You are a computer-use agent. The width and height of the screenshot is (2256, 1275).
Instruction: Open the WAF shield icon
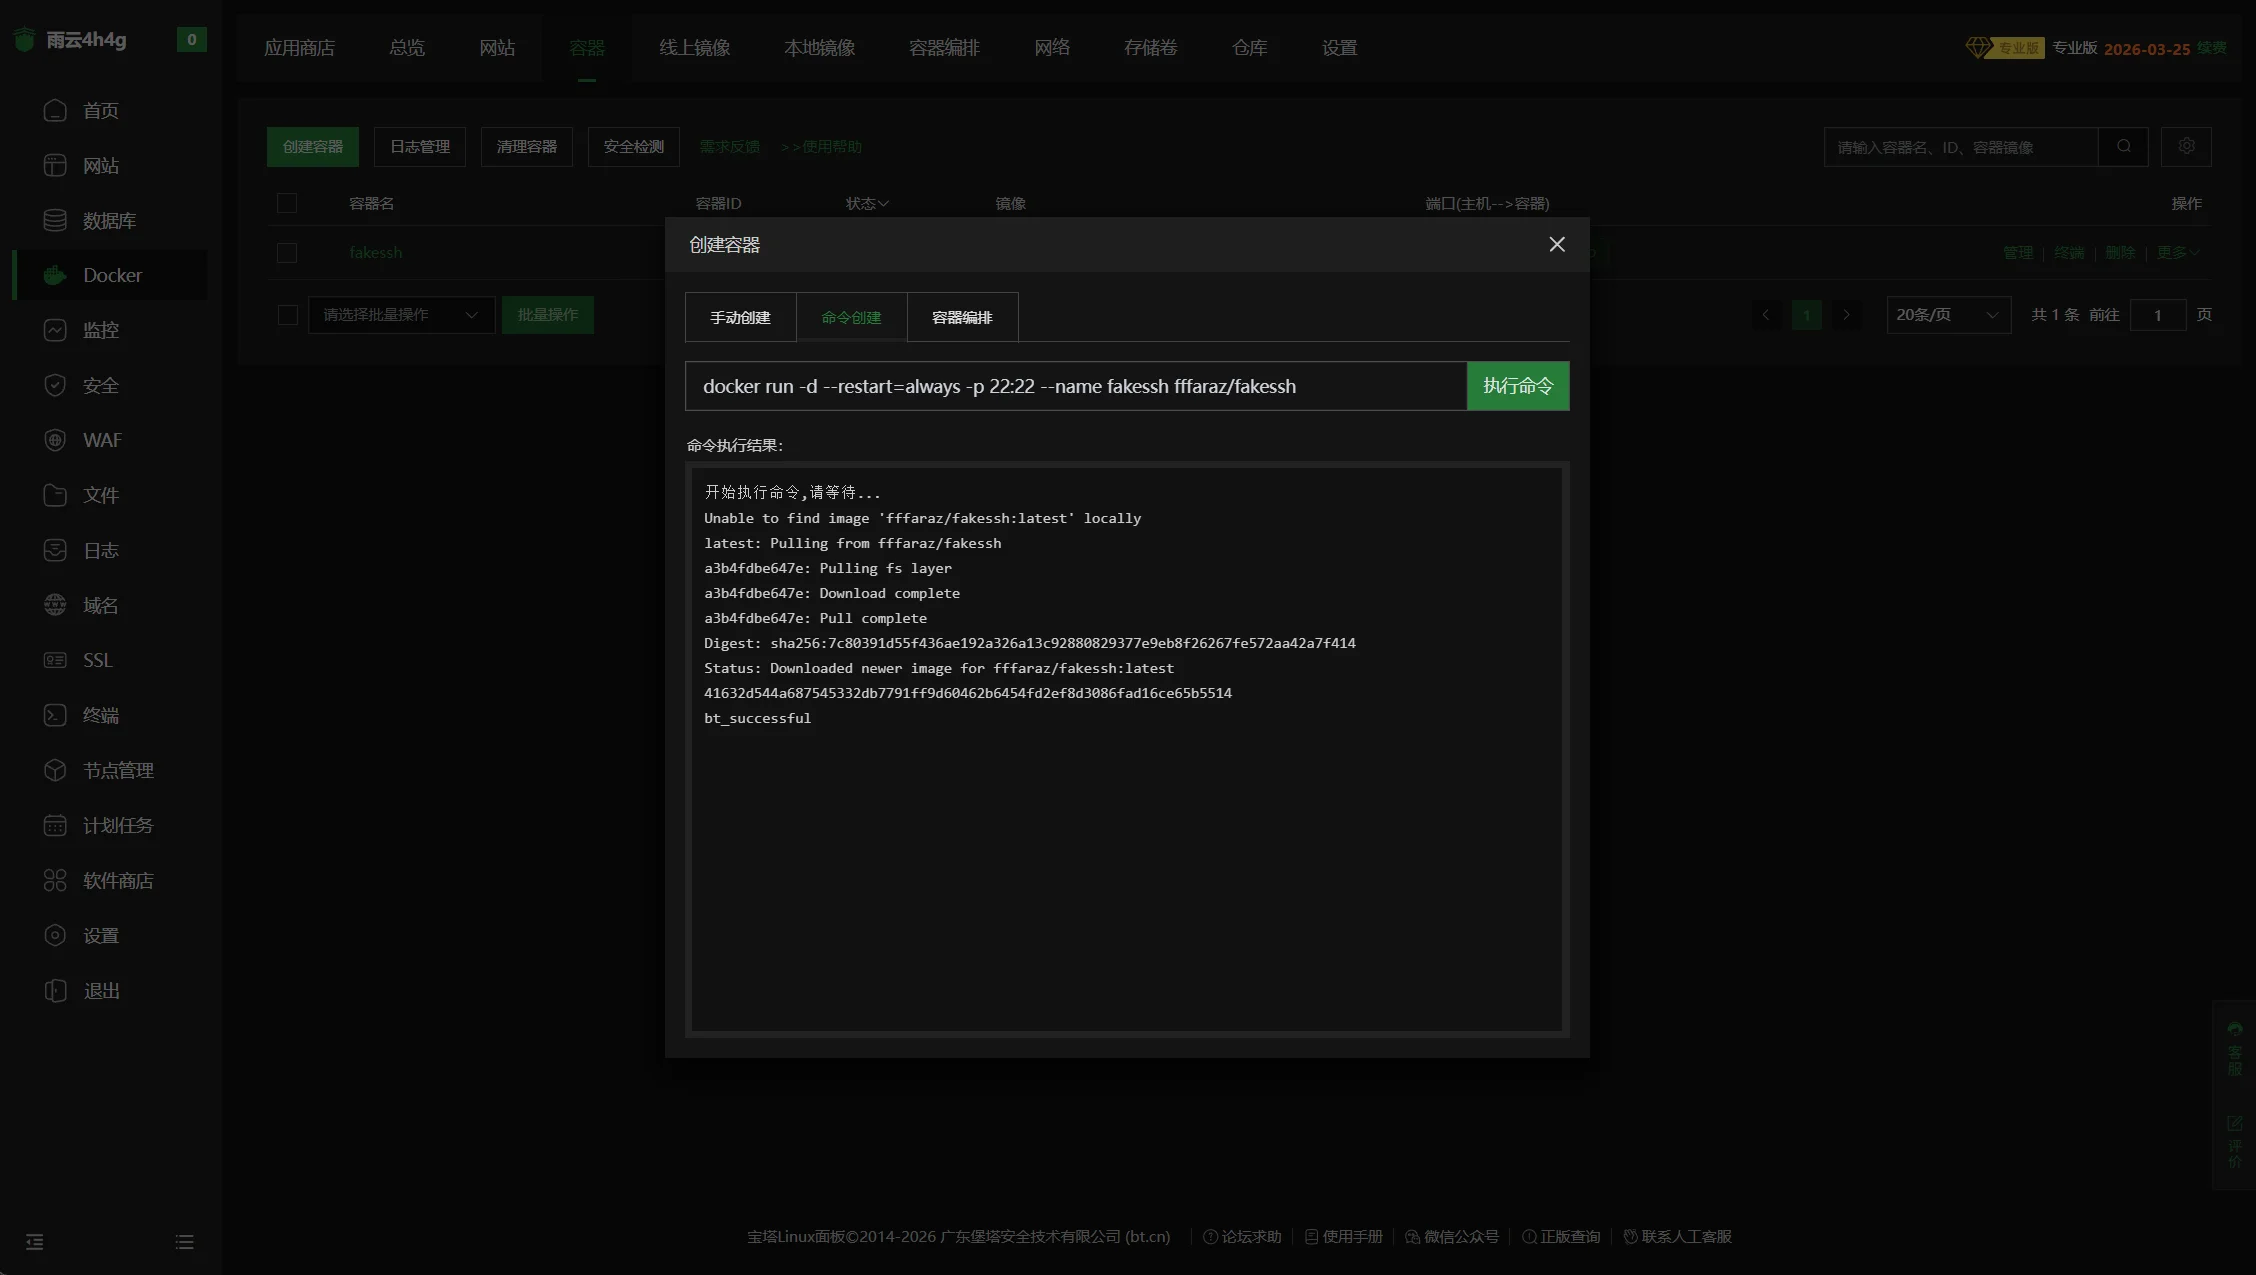(55, 440)
